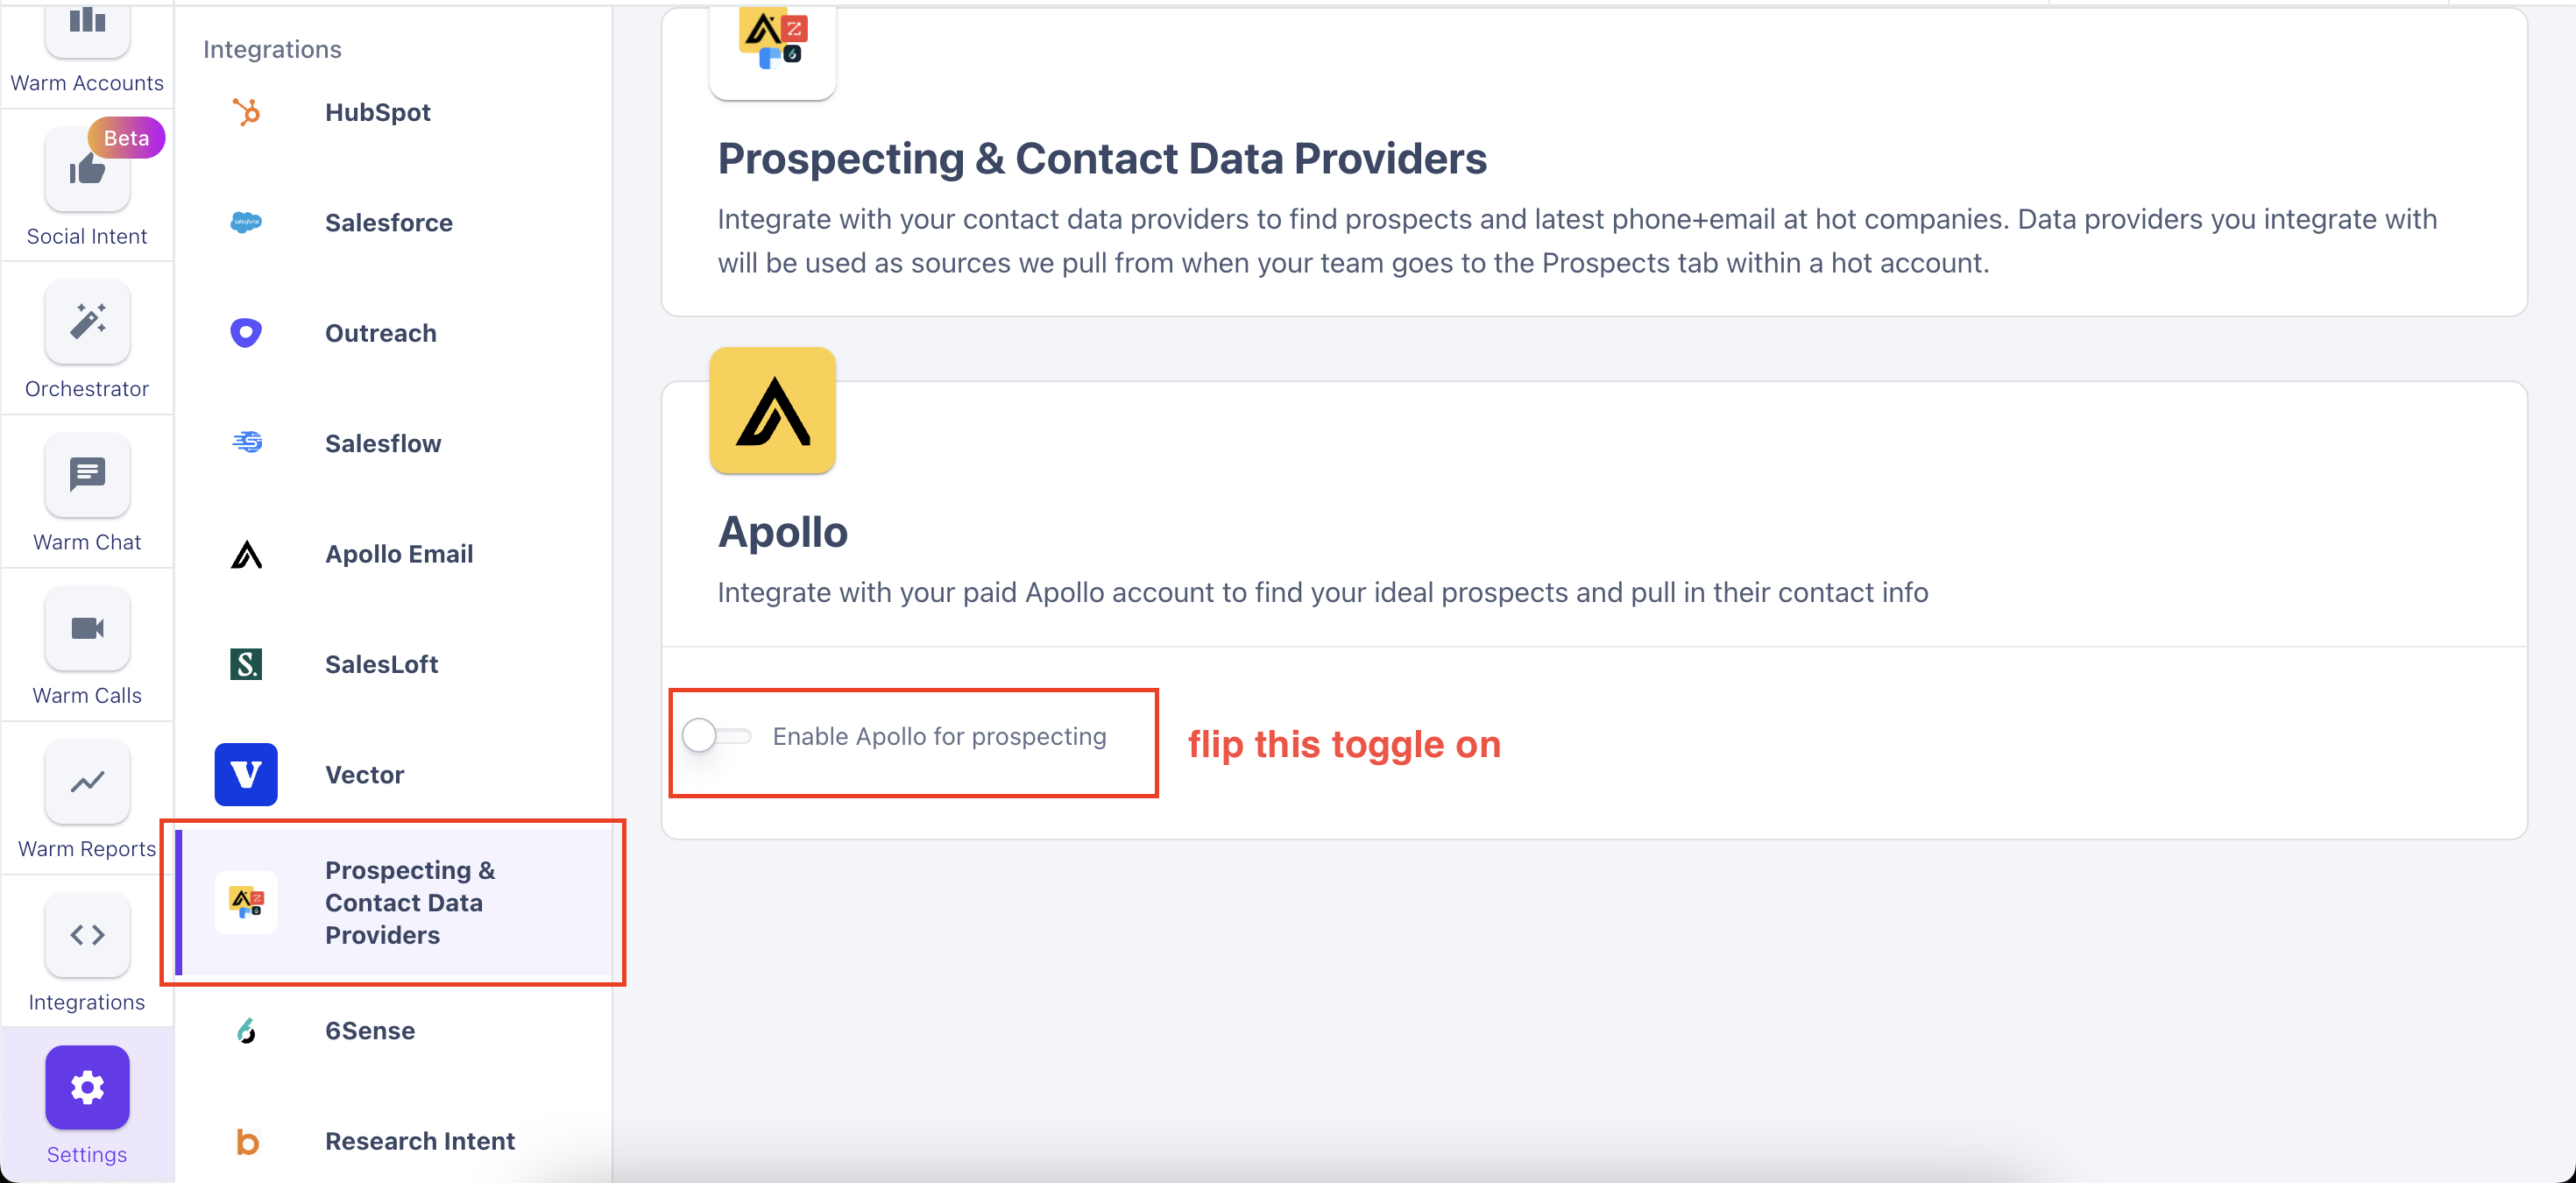
Task: Open Social Intent thumbs-up icon
Action: click(87, 170)
